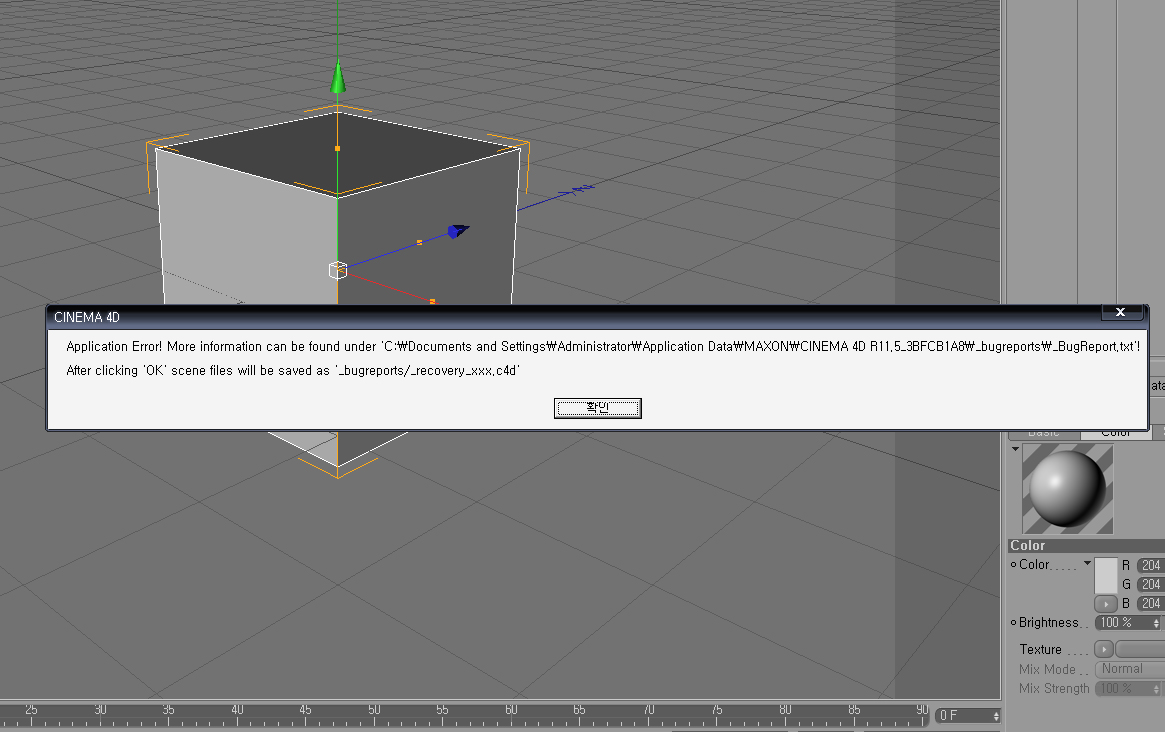Viewport: 1165px width, 732px height.
Task: Open the Texture arrow menu button
Action: 1104,650
